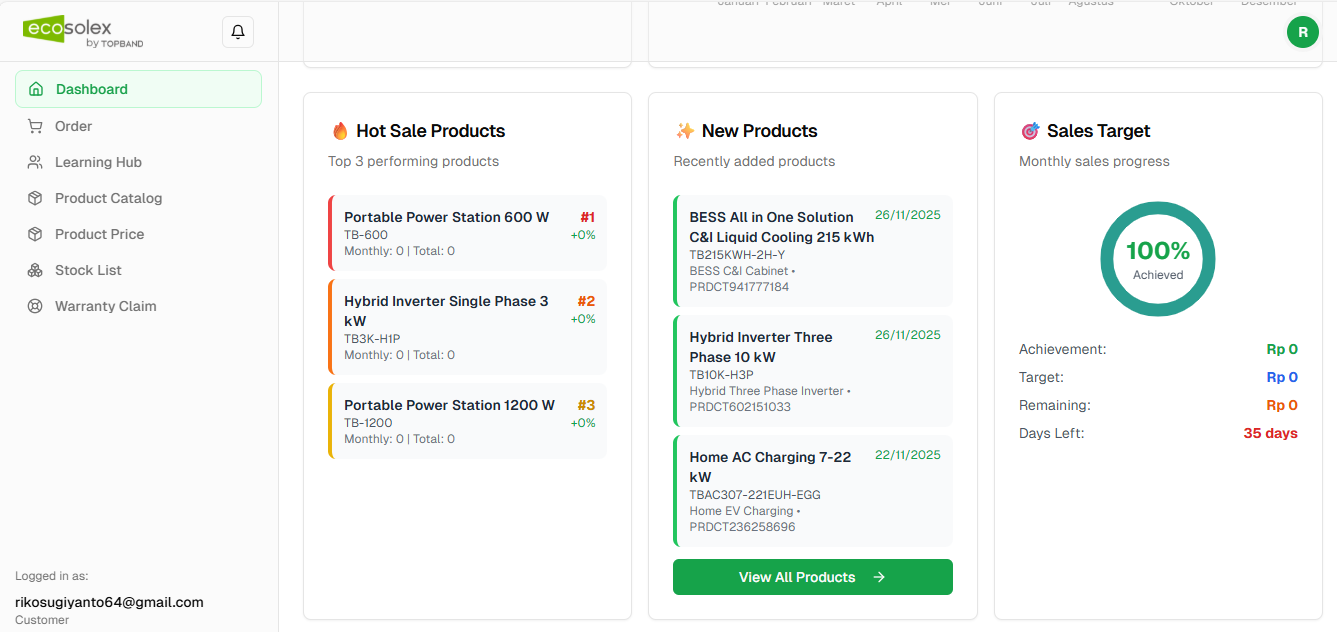Go to Product Price page
Screen dimensions: 1337x632
100,234
